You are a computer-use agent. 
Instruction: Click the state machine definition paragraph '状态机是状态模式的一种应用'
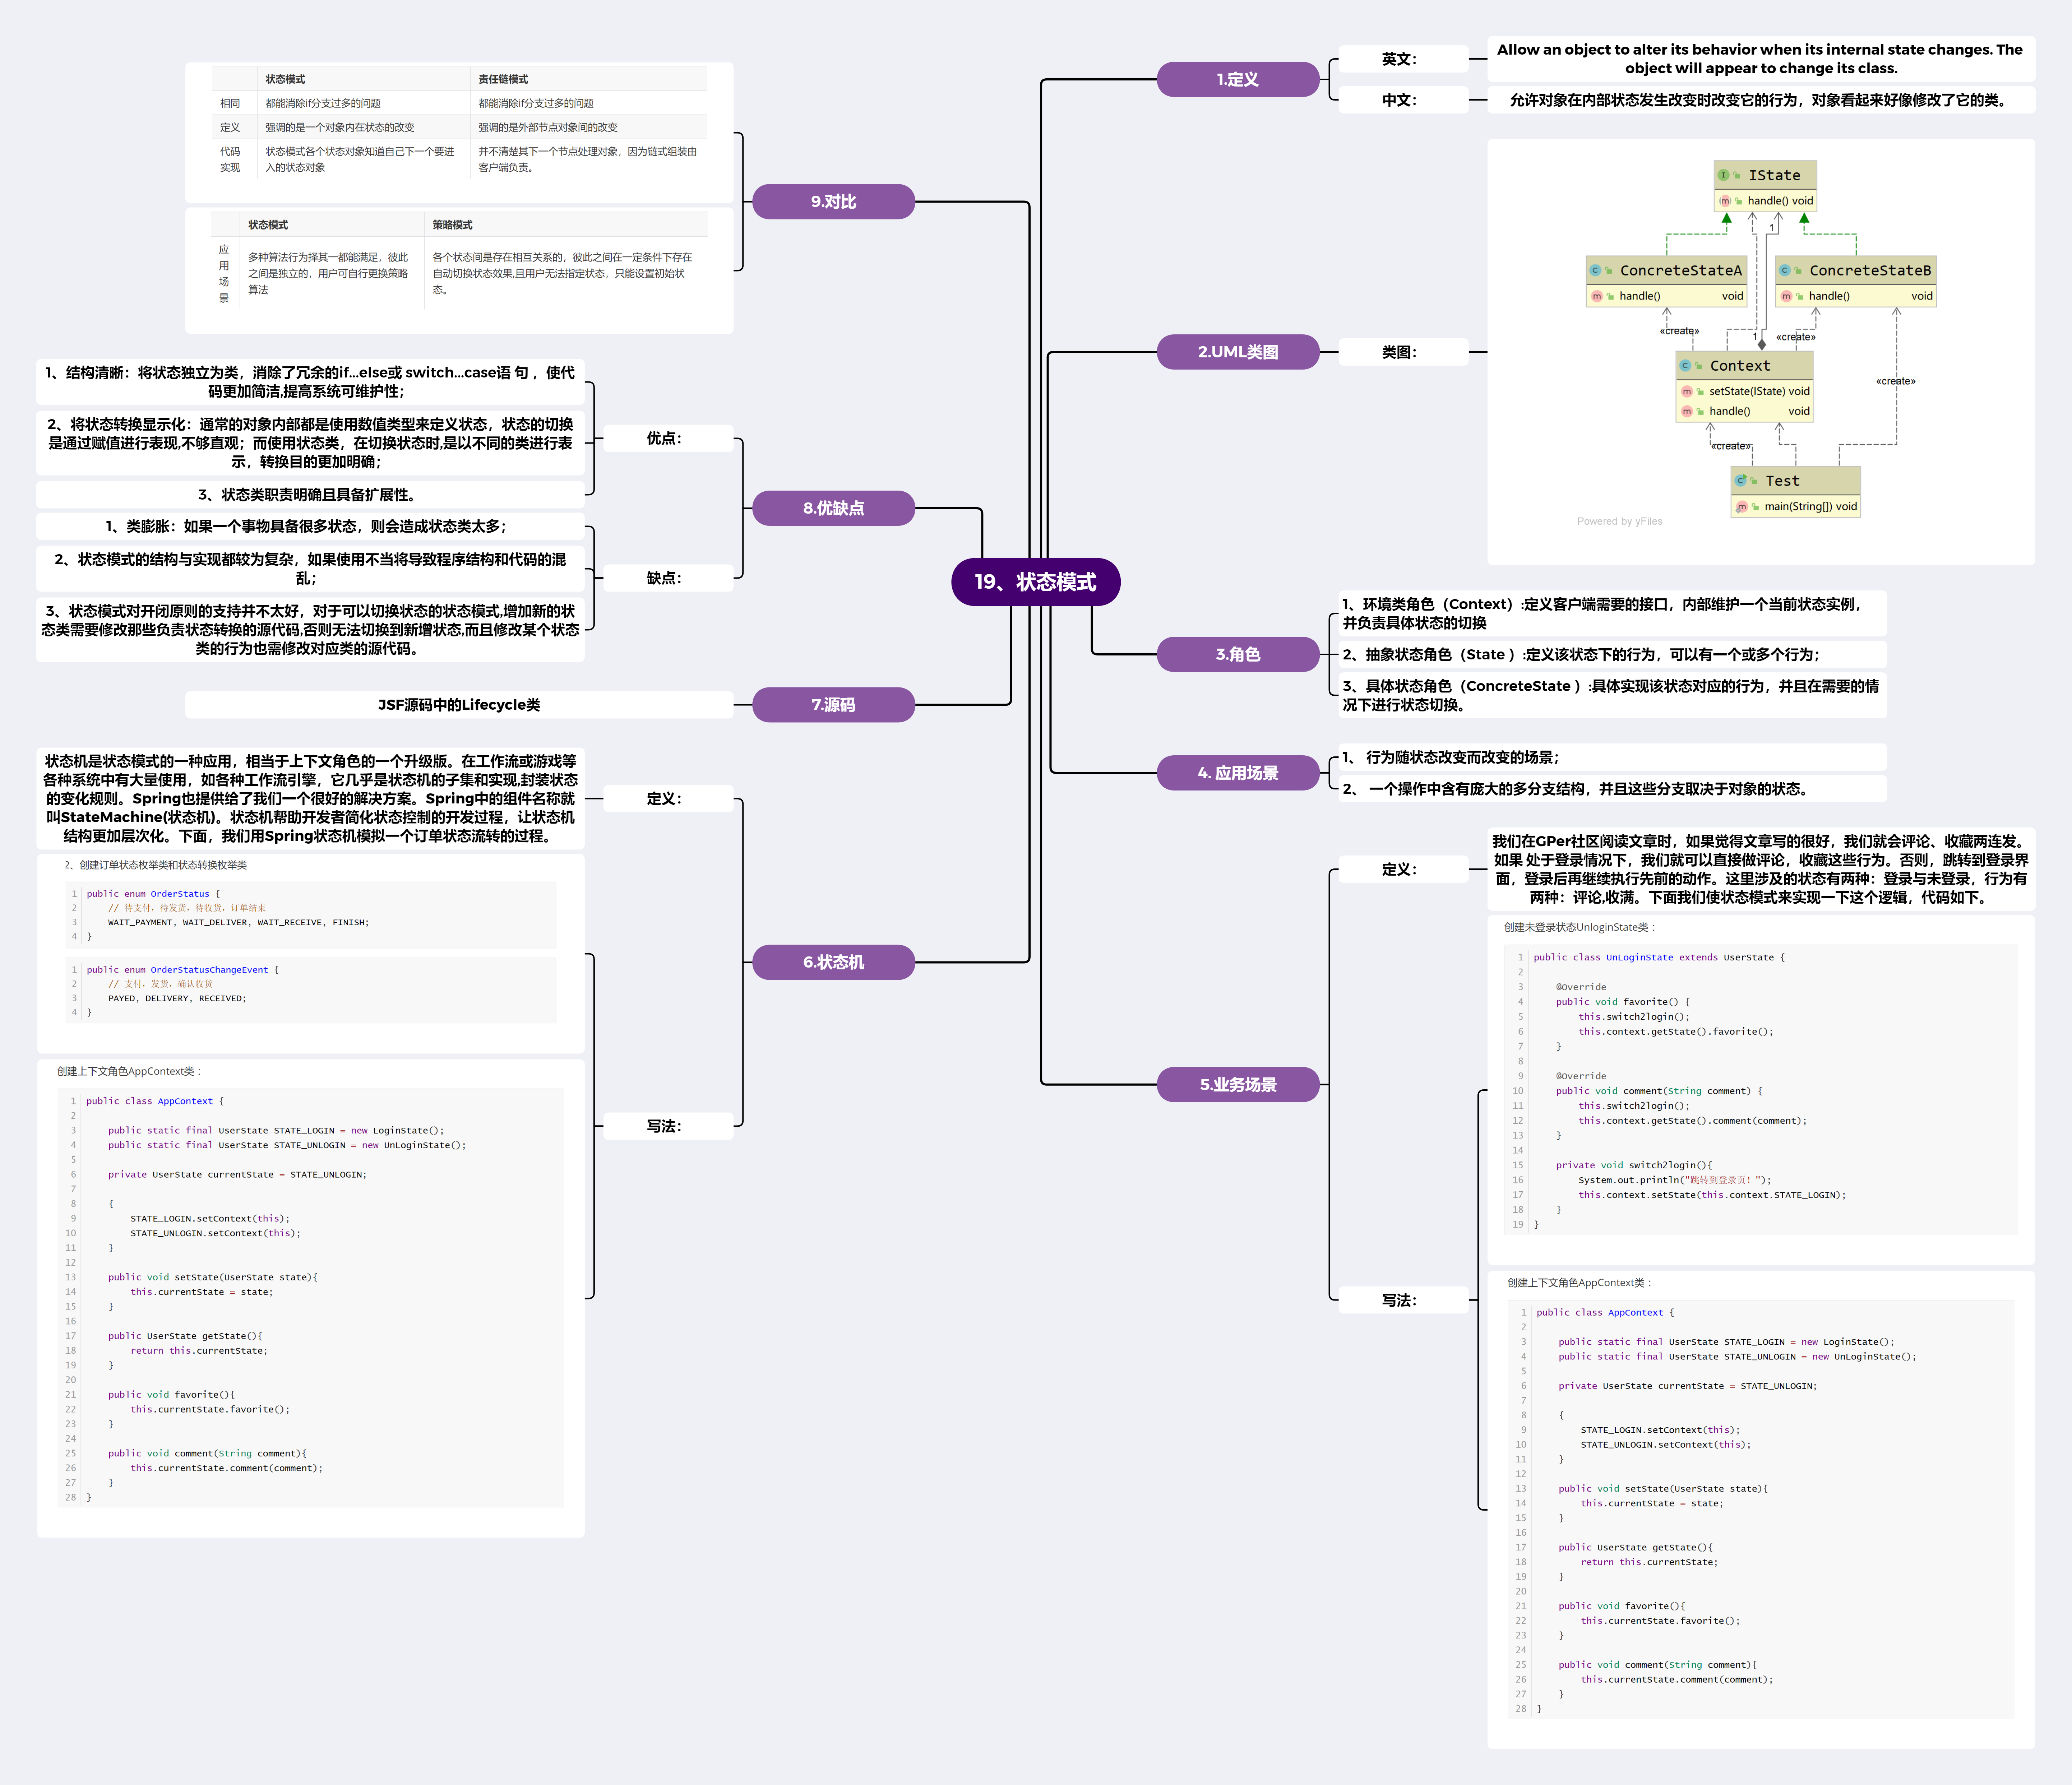click(x=310, y=799)
